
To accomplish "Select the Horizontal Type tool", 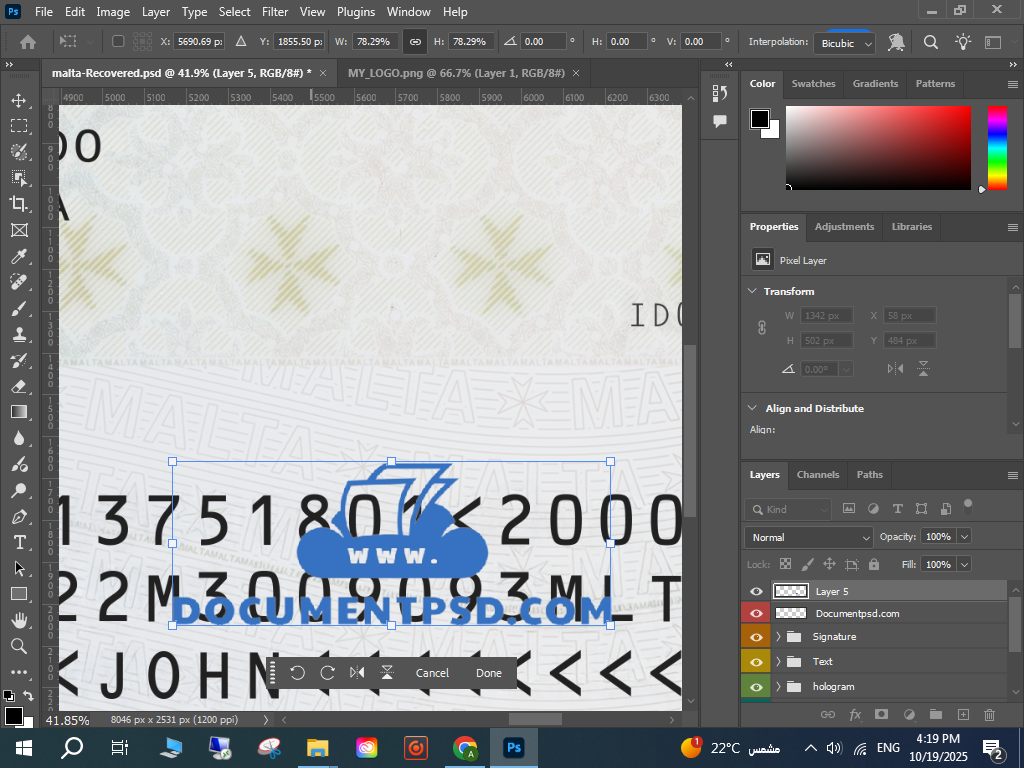I will (19, 542).
